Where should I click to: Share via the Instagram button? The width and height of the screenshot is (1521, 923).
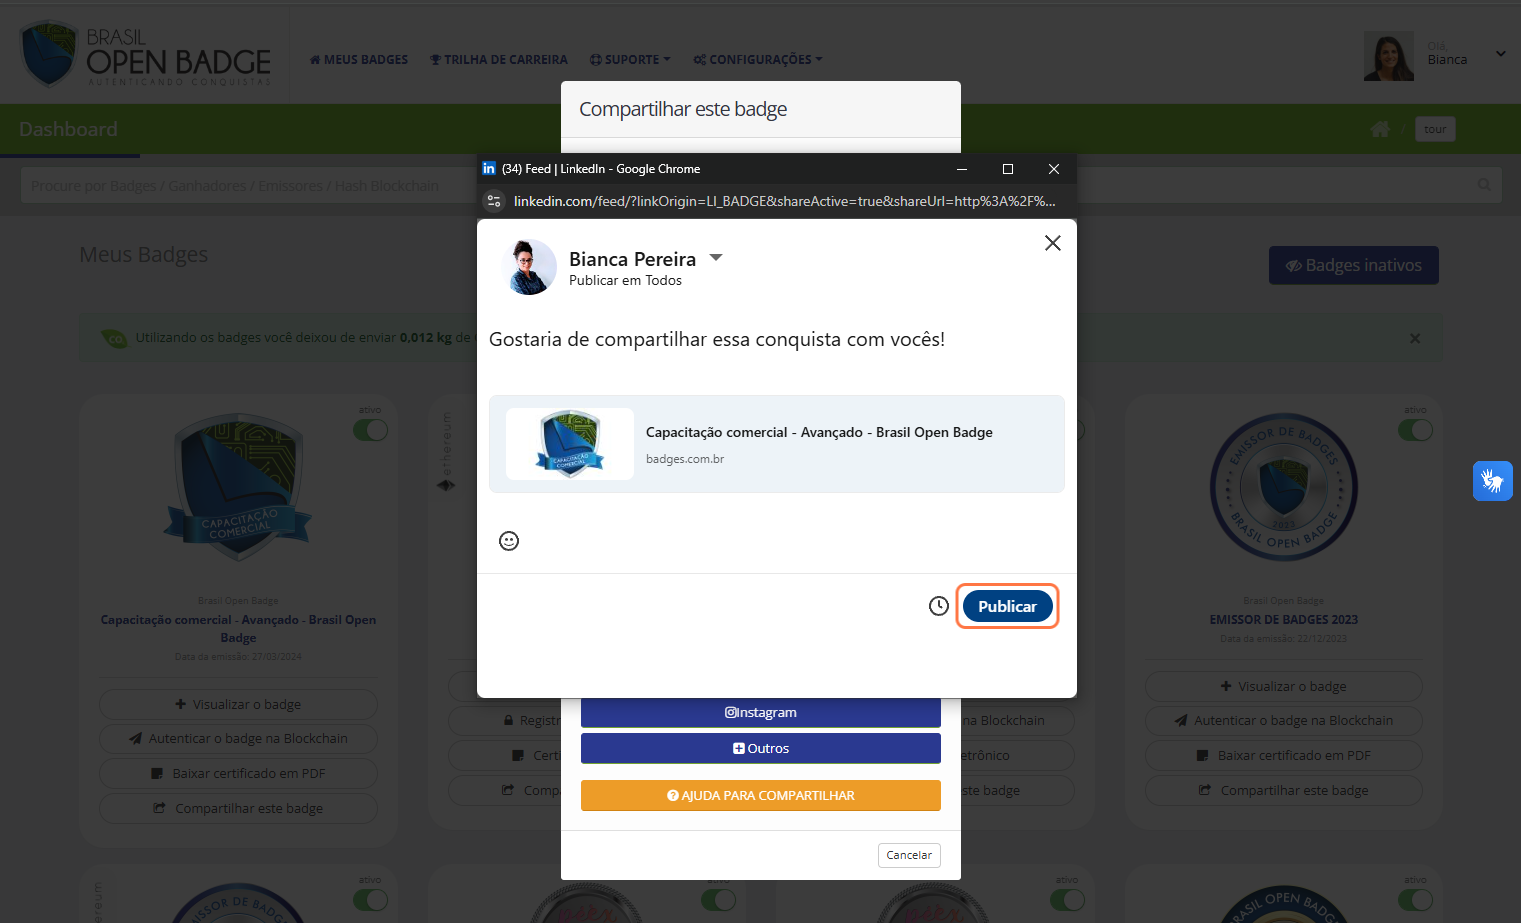[x=761, y=712]
